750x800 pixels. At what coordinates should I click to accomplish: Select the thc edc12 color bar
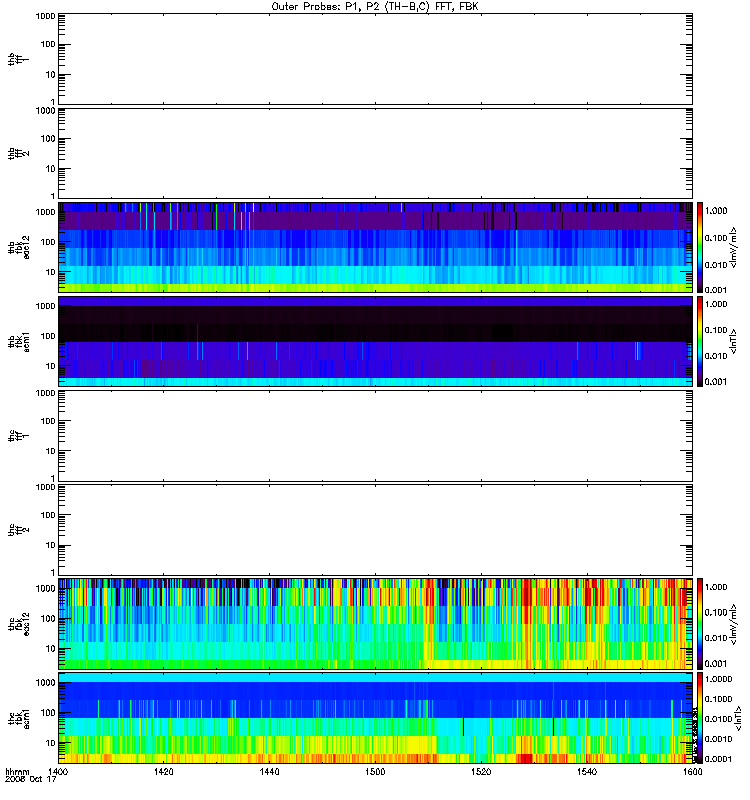[700, 624]
